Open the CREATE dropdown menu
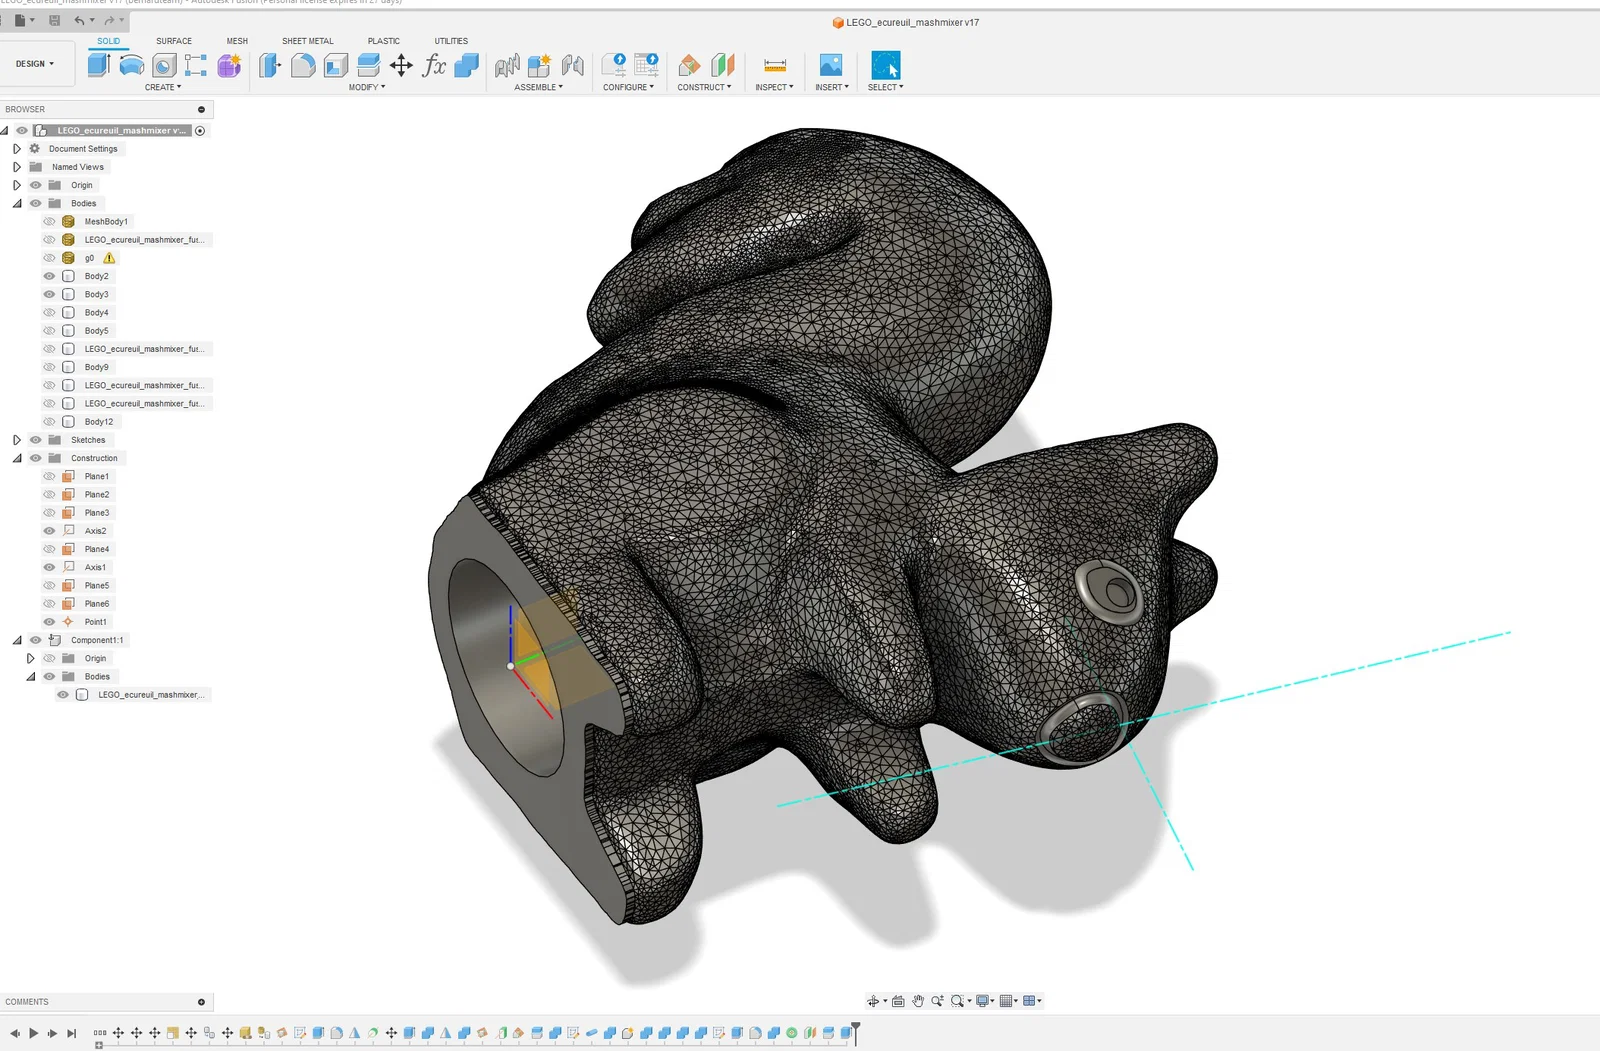The height and width of the screenshot is (1051, 1600). click(x=163, y=87)
